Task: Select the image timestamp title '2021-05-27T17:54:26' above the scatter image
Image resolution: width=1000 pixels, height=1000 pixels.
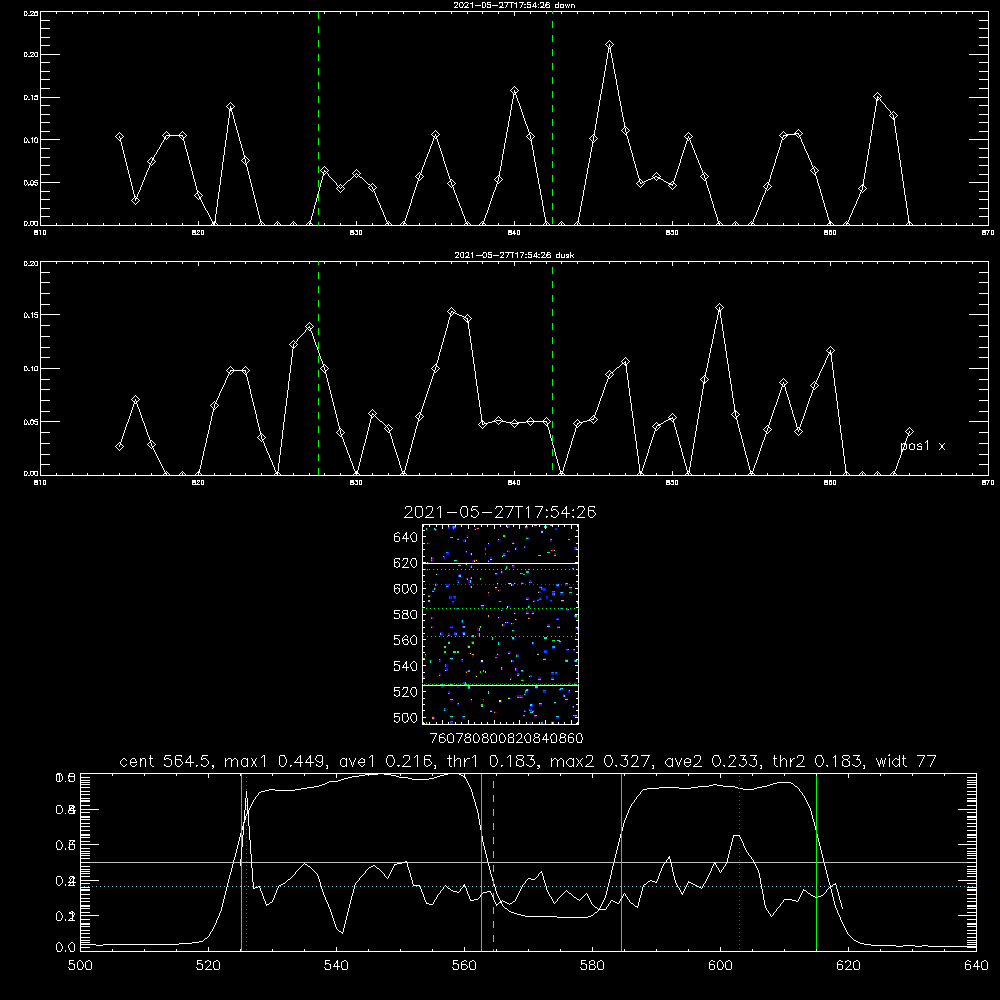Action: 500,512
